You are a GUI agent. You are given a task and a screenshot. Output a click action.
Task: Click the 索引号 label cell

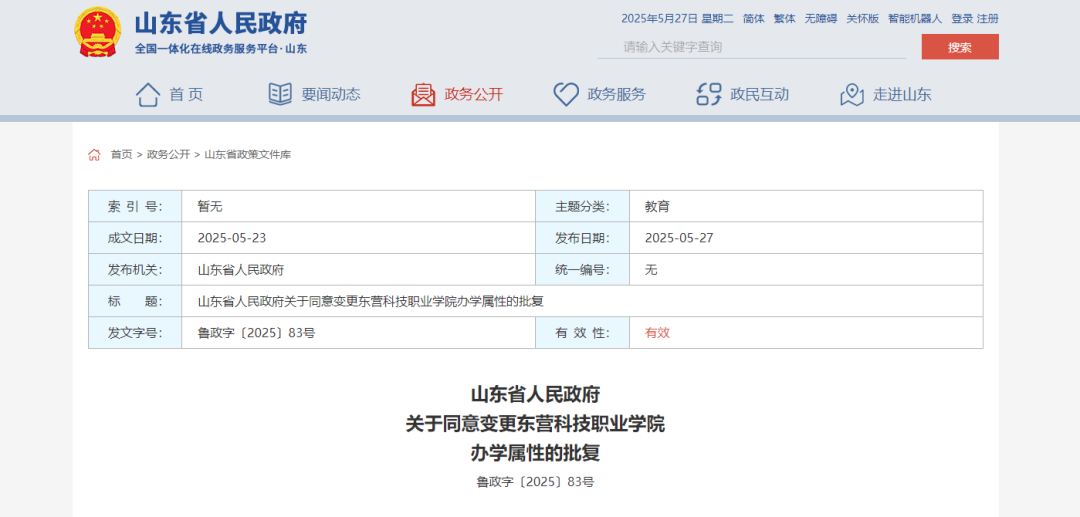click(135, 206)
